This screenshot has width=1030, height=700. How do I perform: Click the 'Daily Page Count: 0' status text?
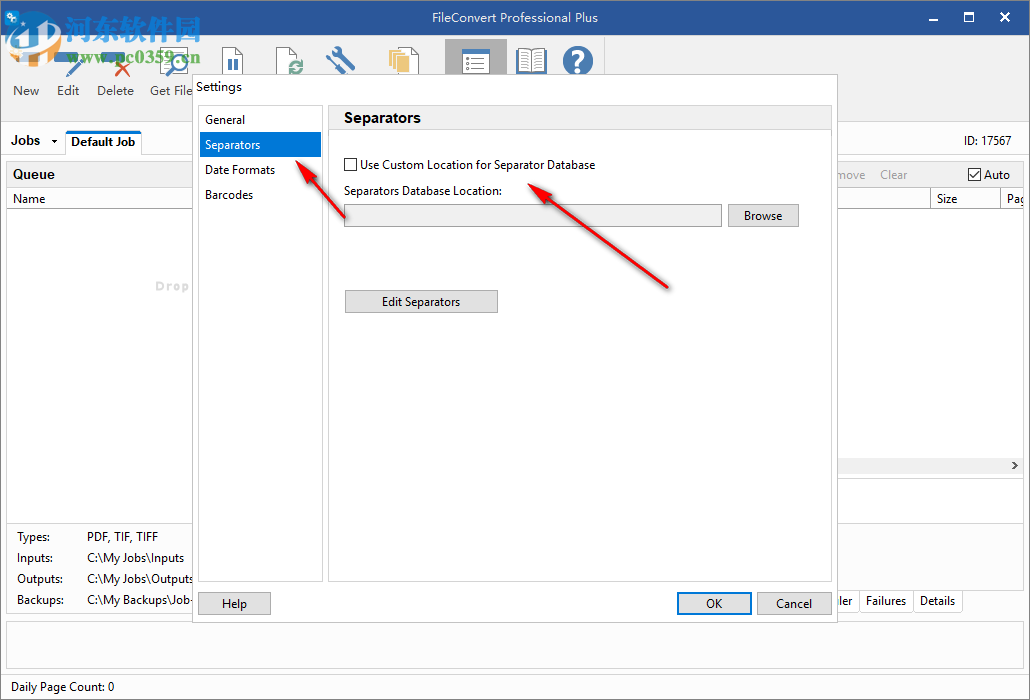point(62,686)
